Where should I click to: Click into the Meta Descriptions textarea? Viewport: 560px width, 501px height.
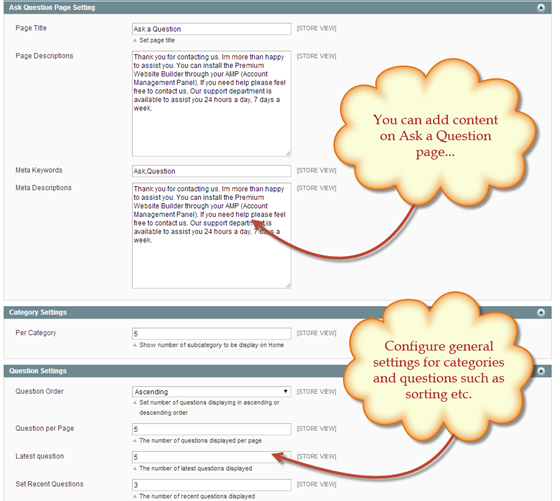(x=211, y=236)
